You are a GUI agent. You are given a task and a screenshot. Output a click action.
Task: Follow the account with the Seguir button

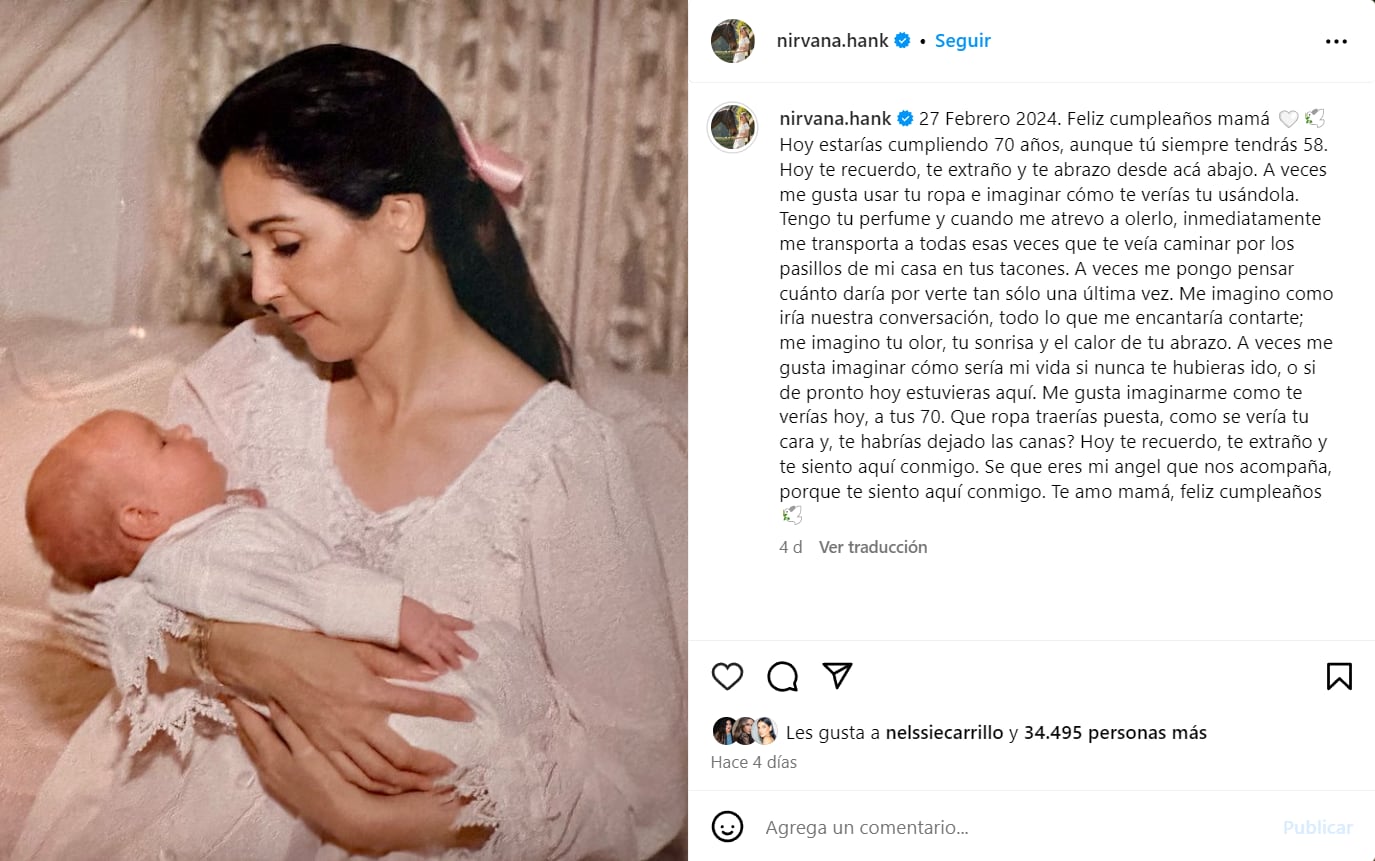click(963, 41)
